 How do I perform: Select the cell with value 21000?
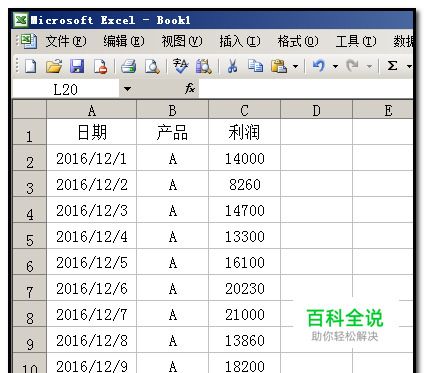pyautogui.click(x=244, y=314)
